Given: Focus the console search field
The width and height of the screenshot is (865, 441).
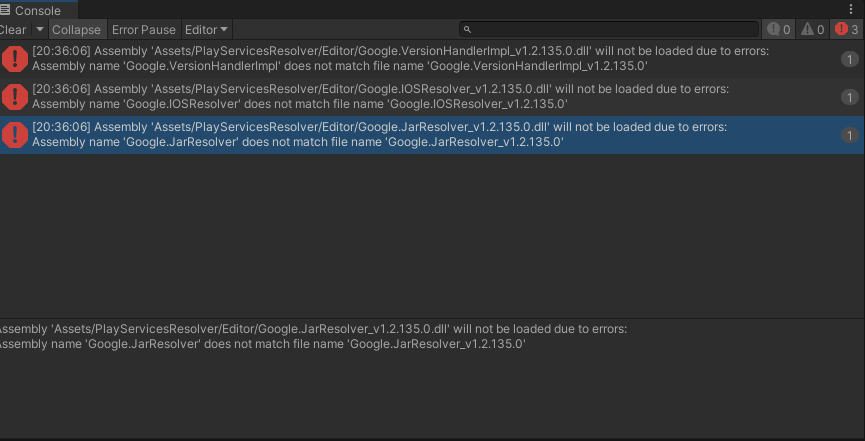Looking at the screenshot, I should pyautogui.click(x=609, y=29).
